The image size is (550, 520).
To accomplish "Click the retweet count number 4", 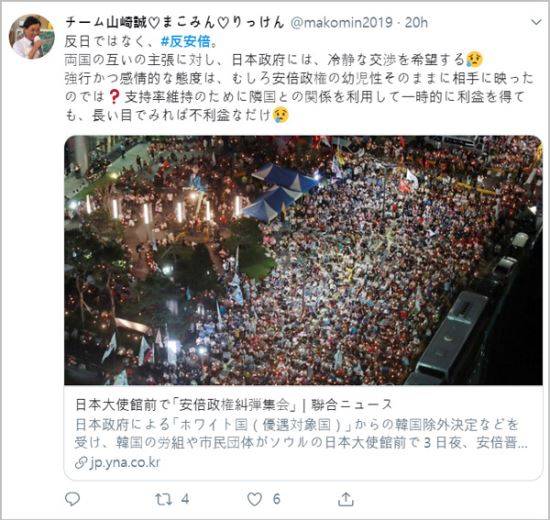I will click(x=186, y=499).
